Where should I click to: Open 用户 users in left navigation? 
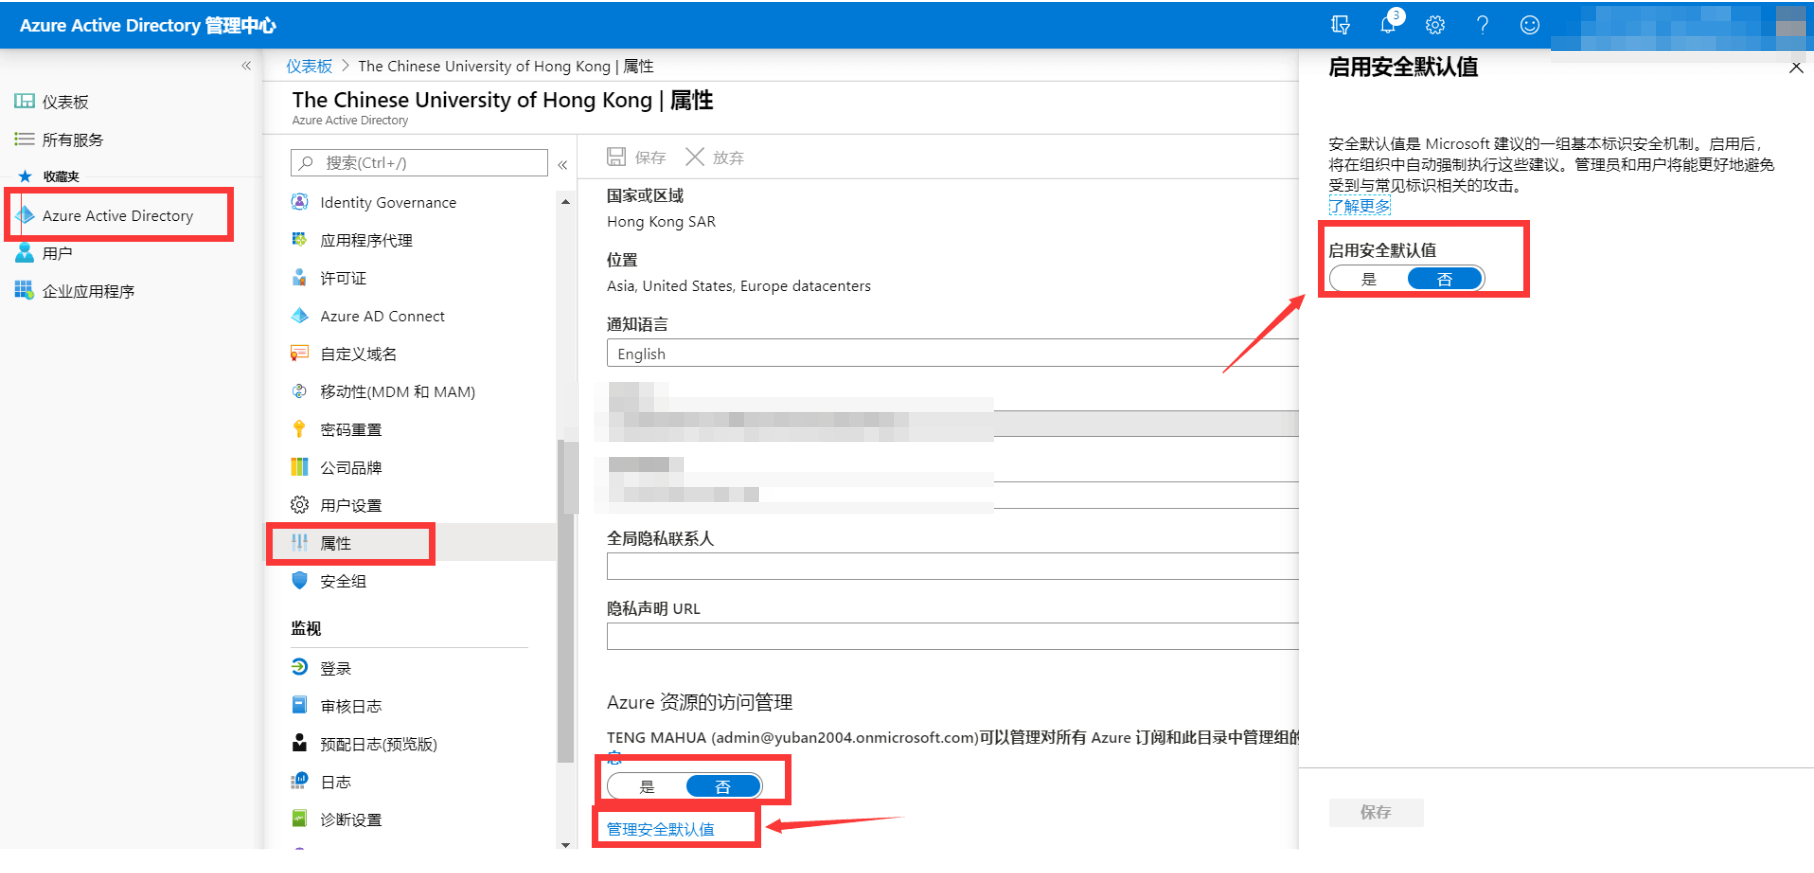[x=57, y=253]
